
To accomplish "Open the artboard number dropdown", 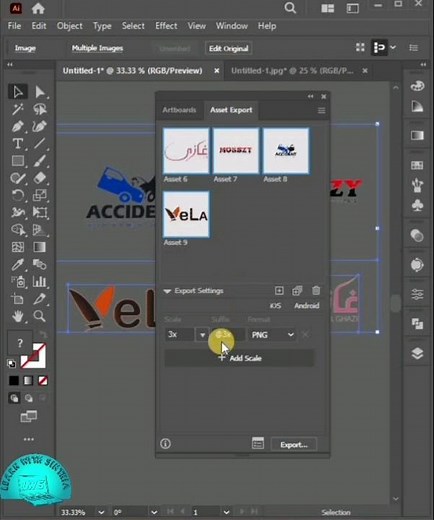I will coord(226,512).
